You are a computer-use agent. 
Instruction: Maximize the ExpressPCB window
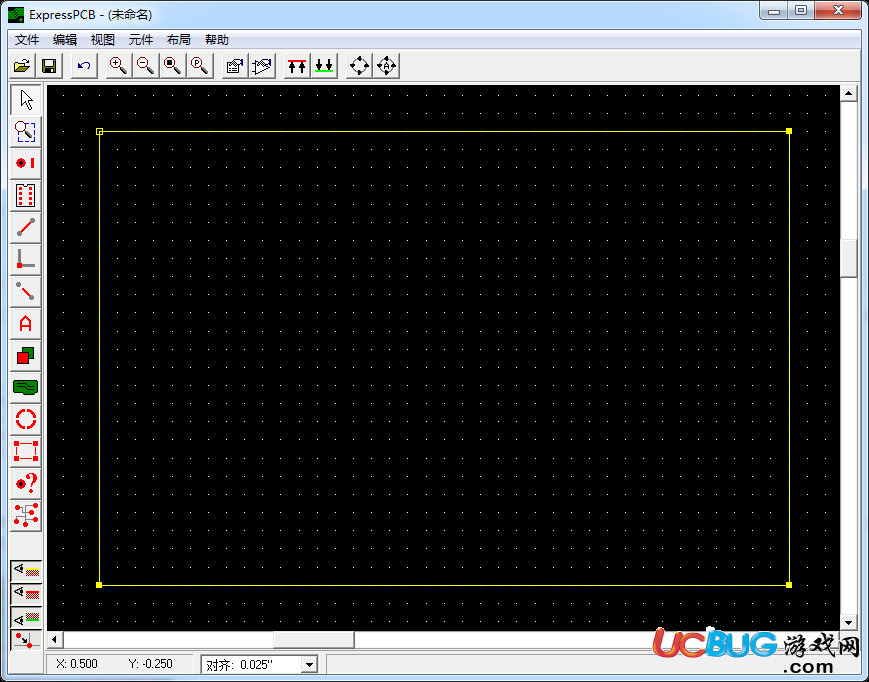coord(801,11)
